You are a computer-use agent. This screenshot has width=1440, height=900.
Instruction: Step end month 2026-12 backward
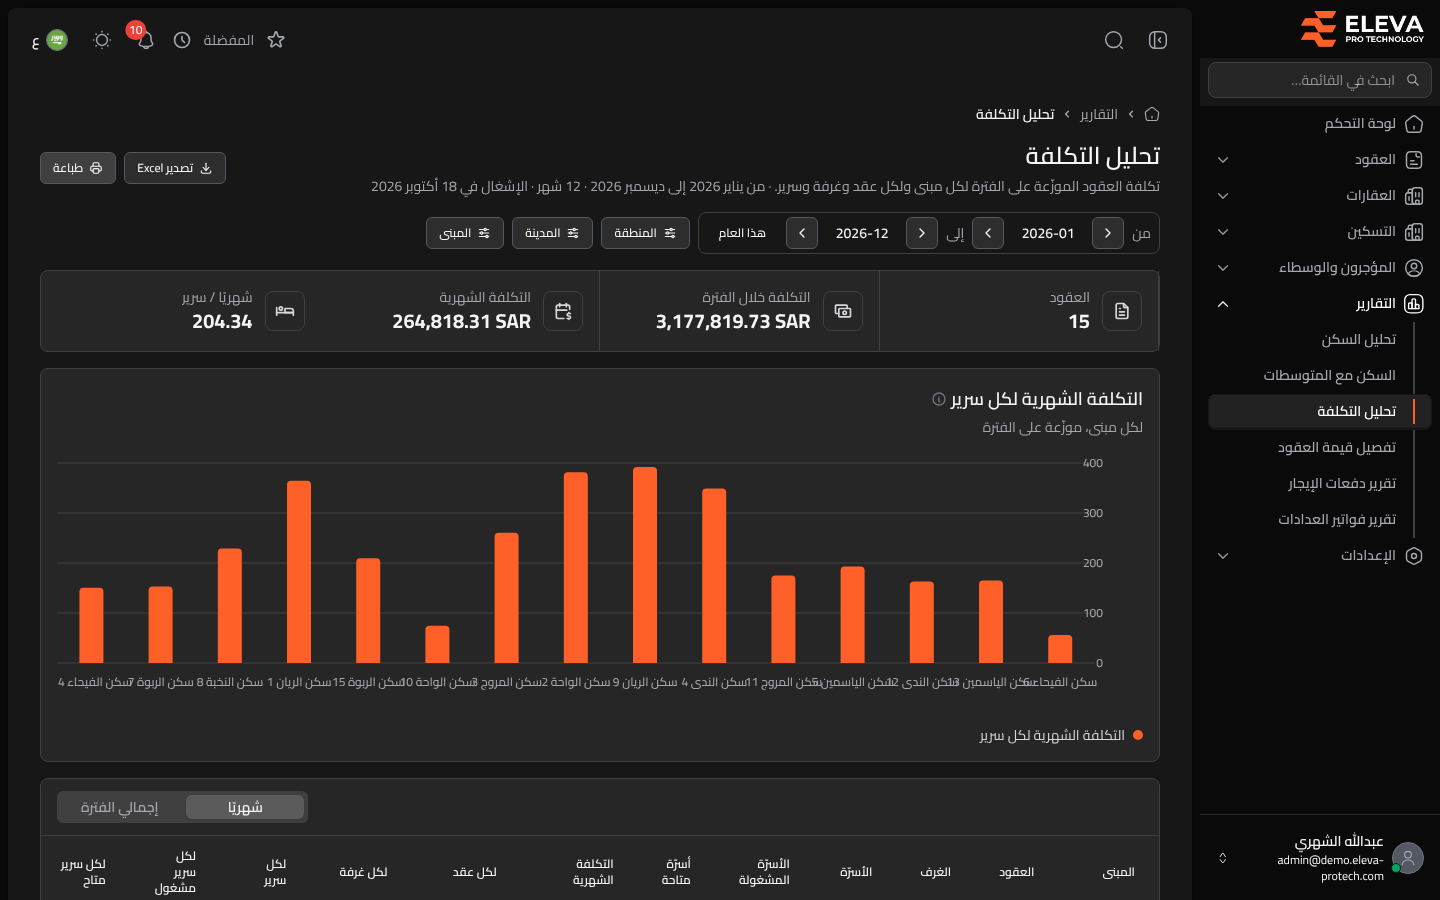click(x=922, y=233)
